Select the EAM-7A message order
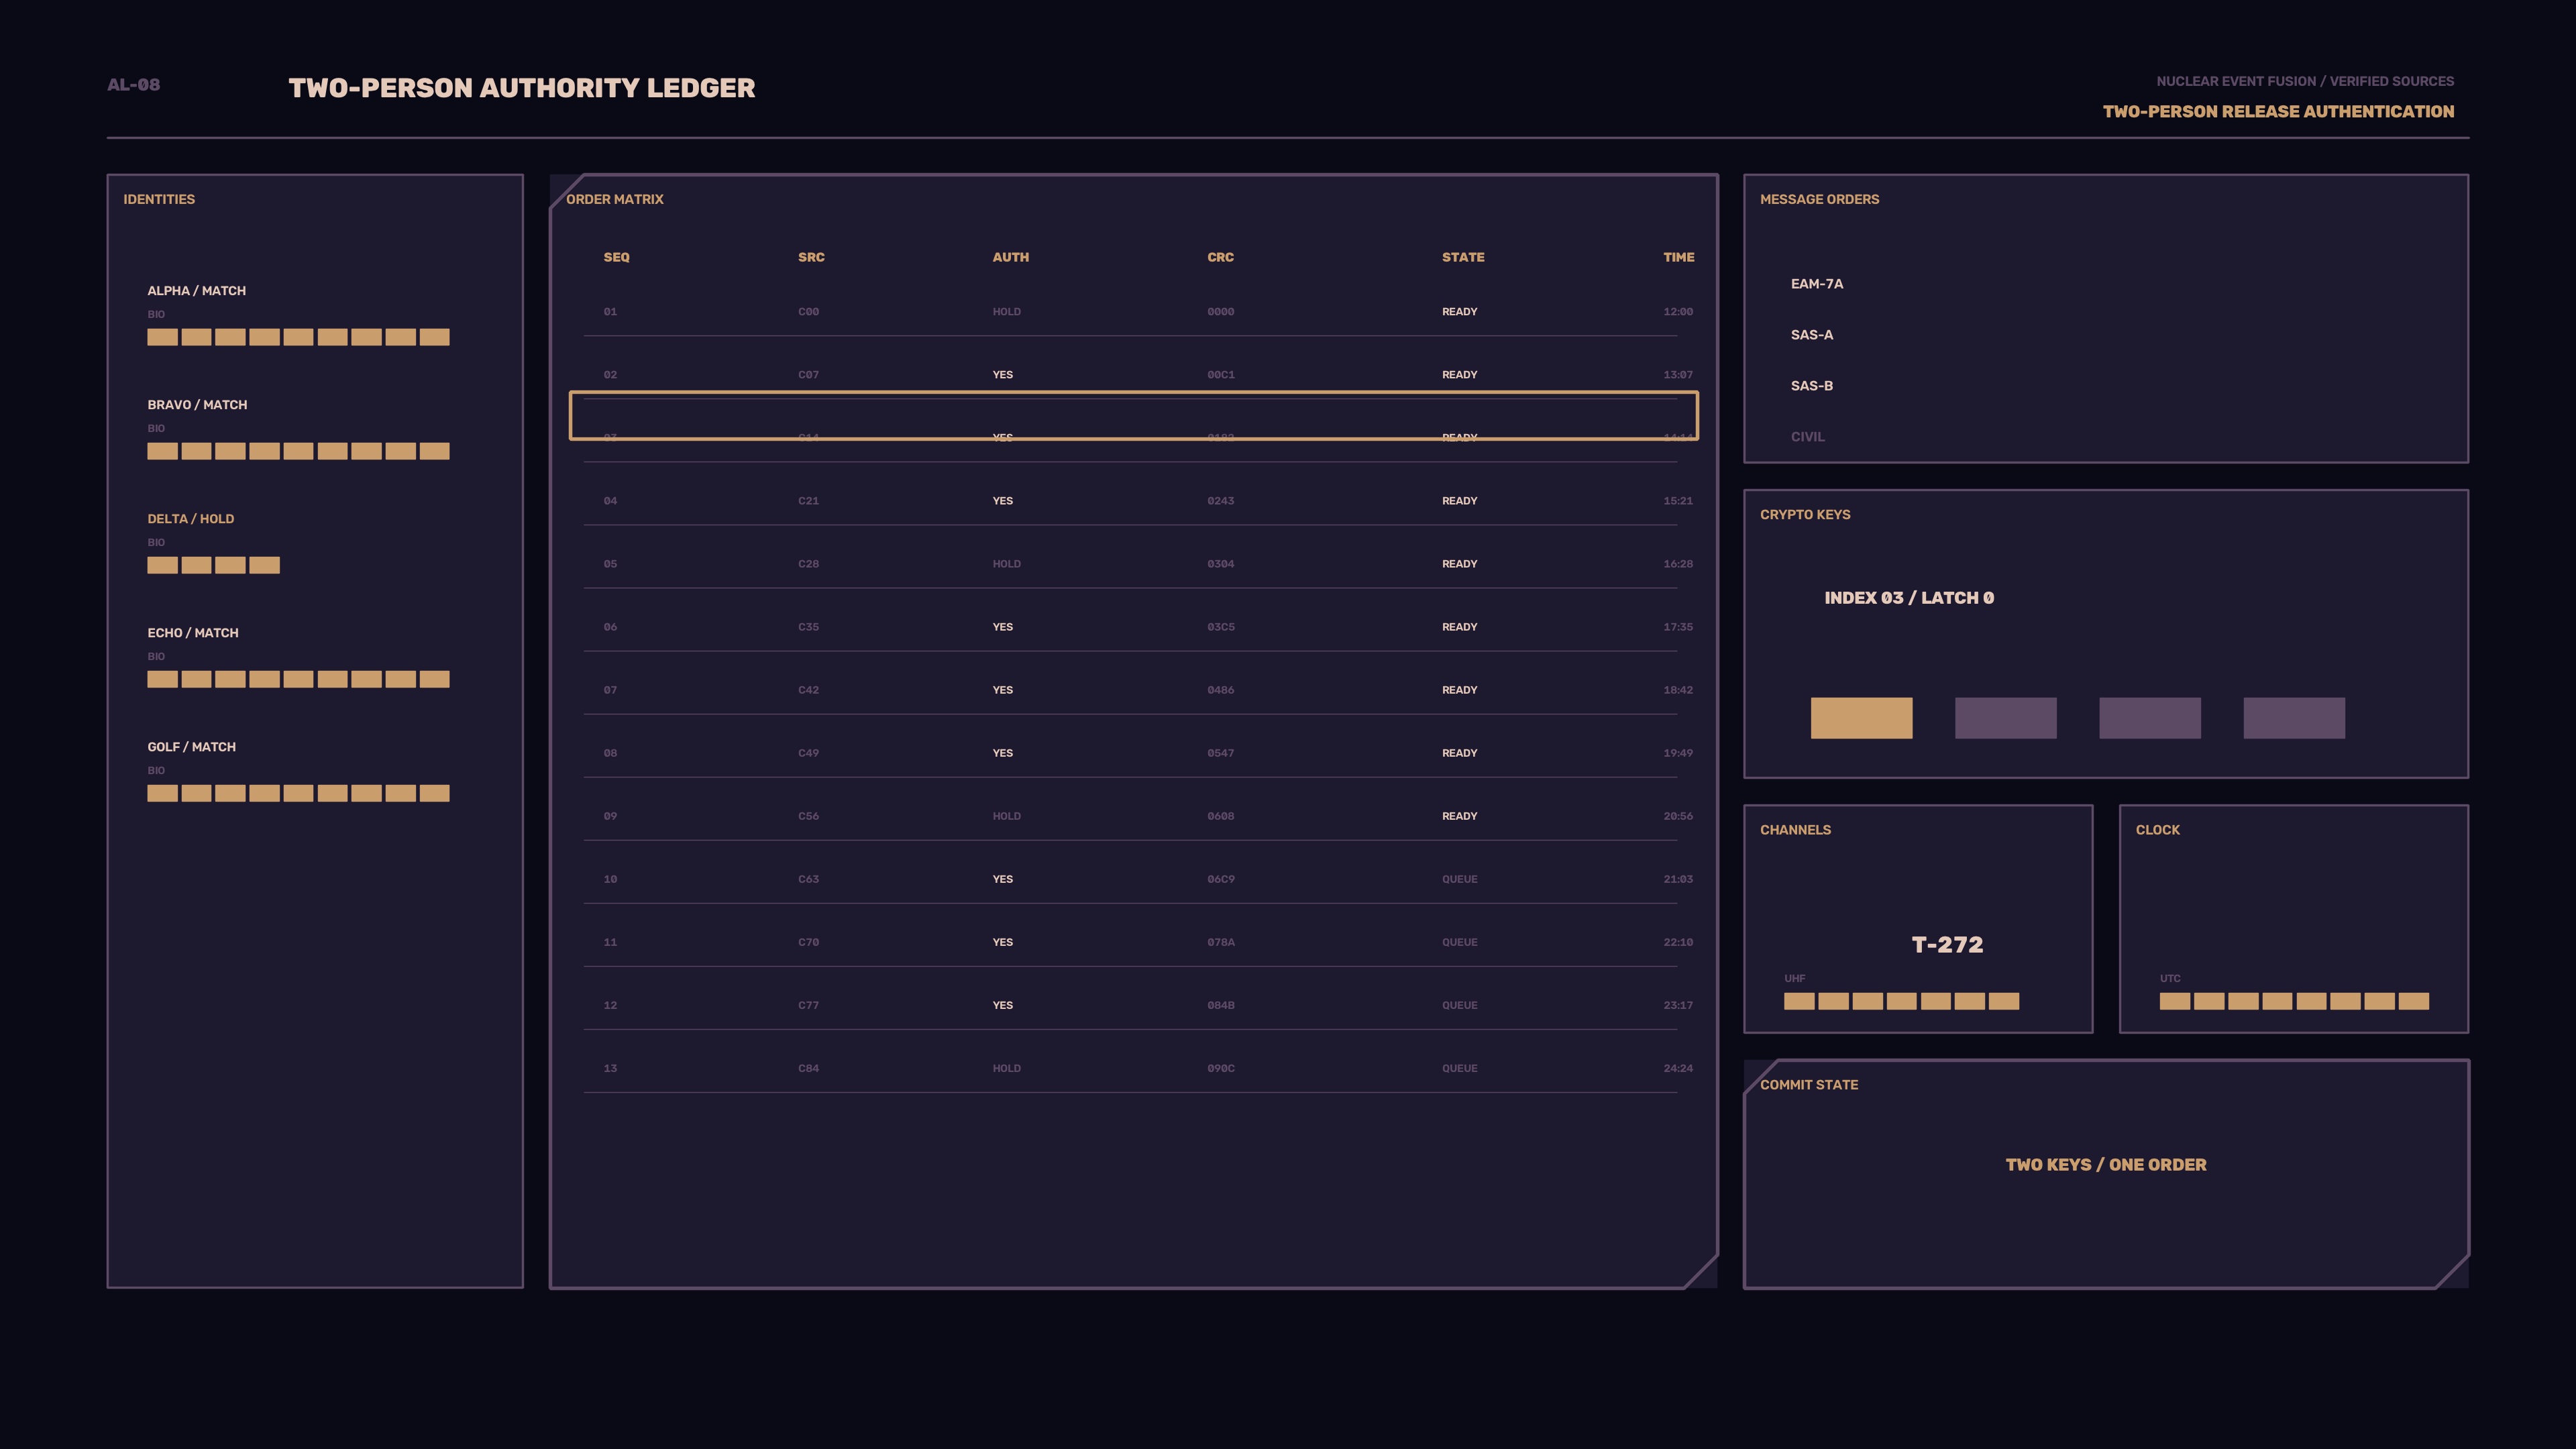The width and height of the screenshot is (2576, 1449). click(x=1817, y=284)
